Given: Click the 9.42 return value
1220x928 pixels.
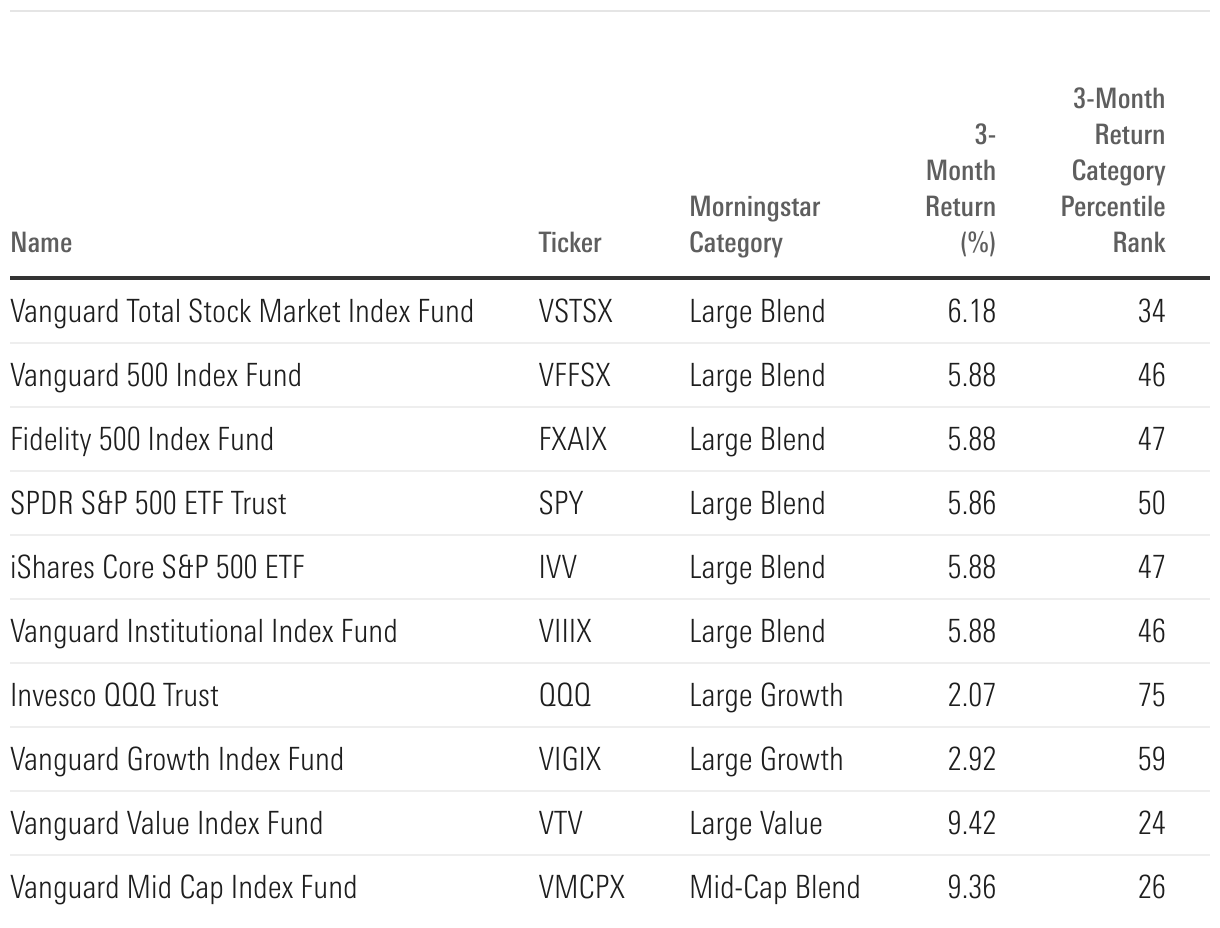Looking at the screenshot, I should [x=971, y=823].
